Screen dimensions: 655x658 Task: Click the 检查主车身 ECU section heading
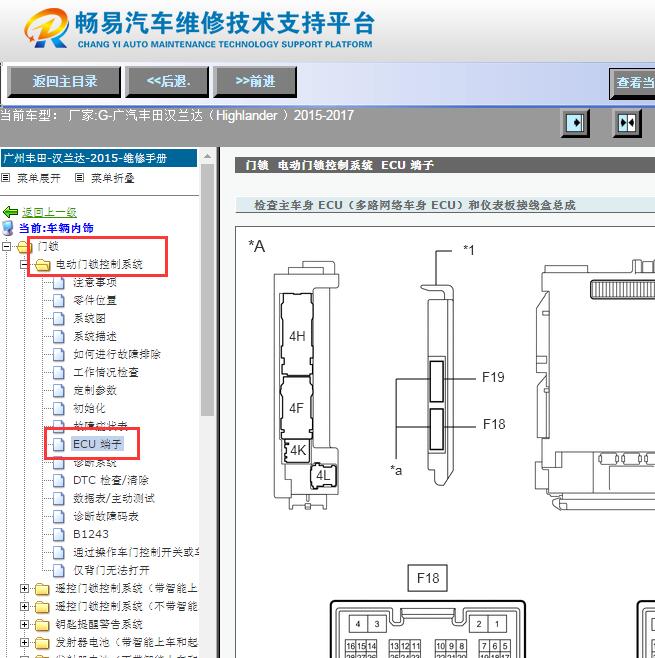(x=415, y=205)
